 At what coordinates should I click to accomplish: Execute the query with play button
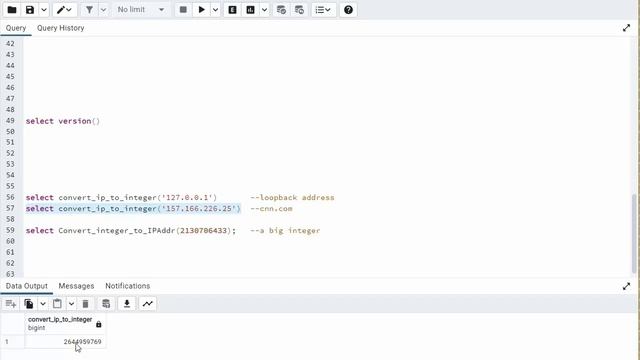pyautogui.click(x=201, y=10)
